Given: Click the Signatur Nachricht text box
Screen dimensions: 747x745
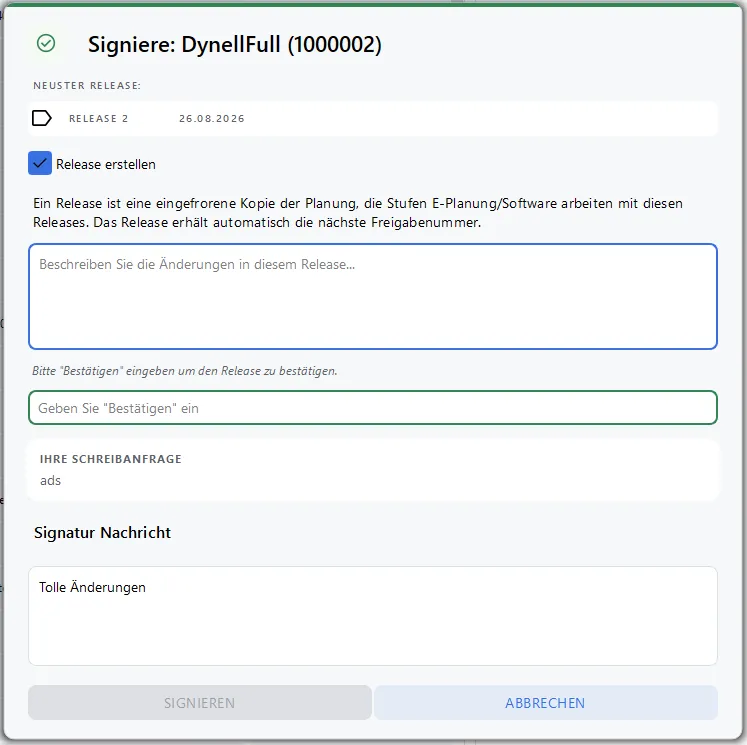Looking at the screenshot, I should click(x=373, y=615).
